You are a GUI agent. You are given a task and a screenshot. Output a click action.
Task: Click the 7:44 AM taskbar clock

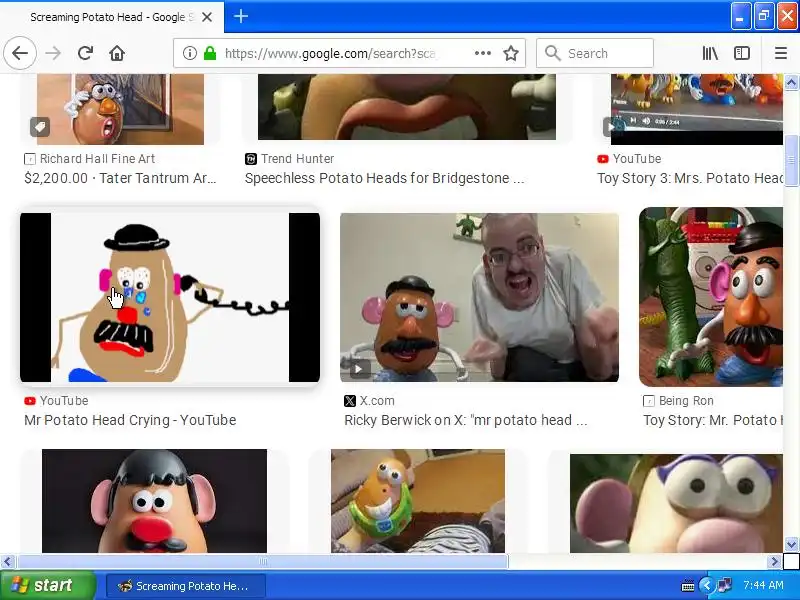[763, 585]
